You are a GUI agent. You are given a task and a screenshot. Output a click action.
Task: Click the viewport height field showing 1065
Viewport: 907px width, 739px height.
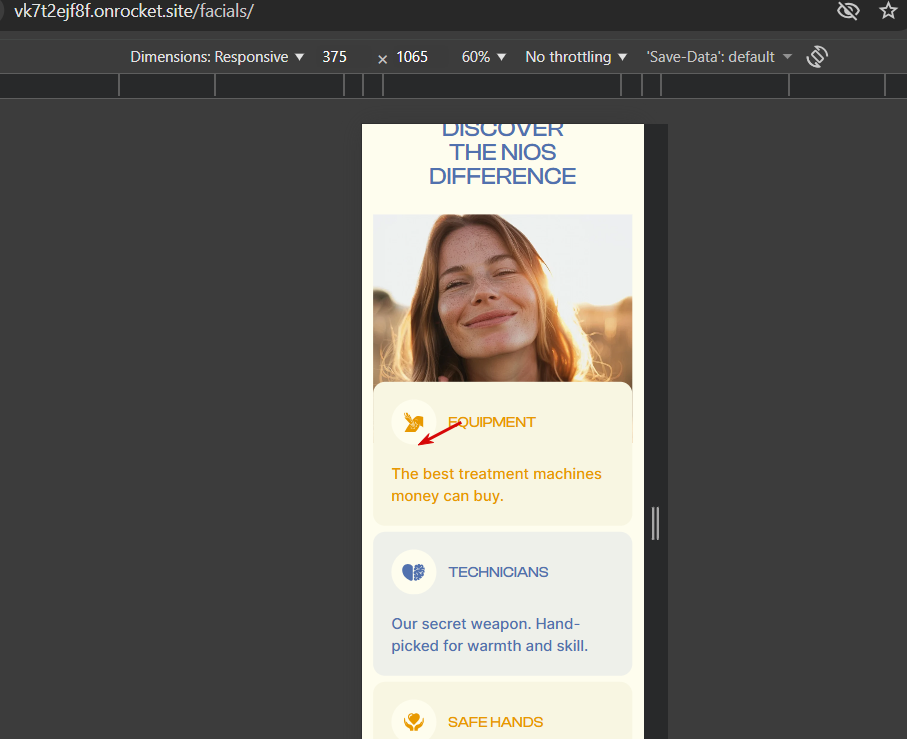412,57
